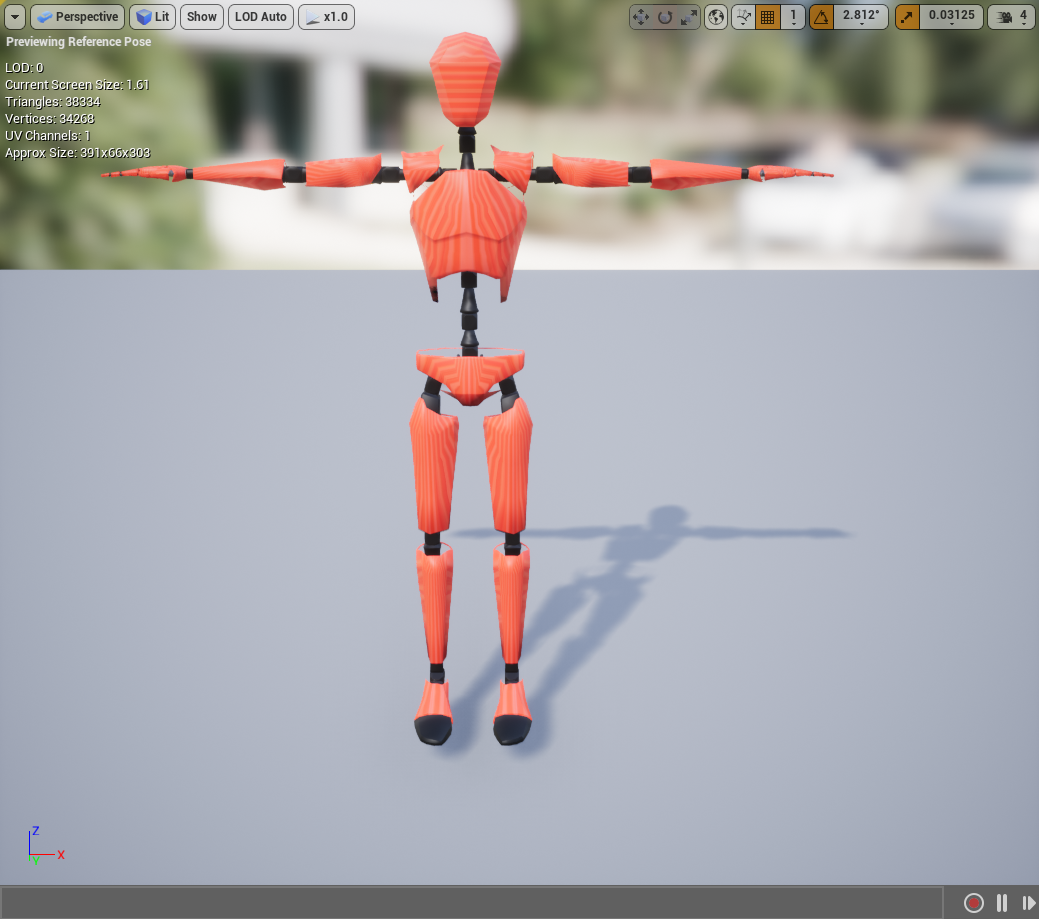Screen dimensions: 1039x919
Task: Click the step forward playback button
Action: 1028,902
